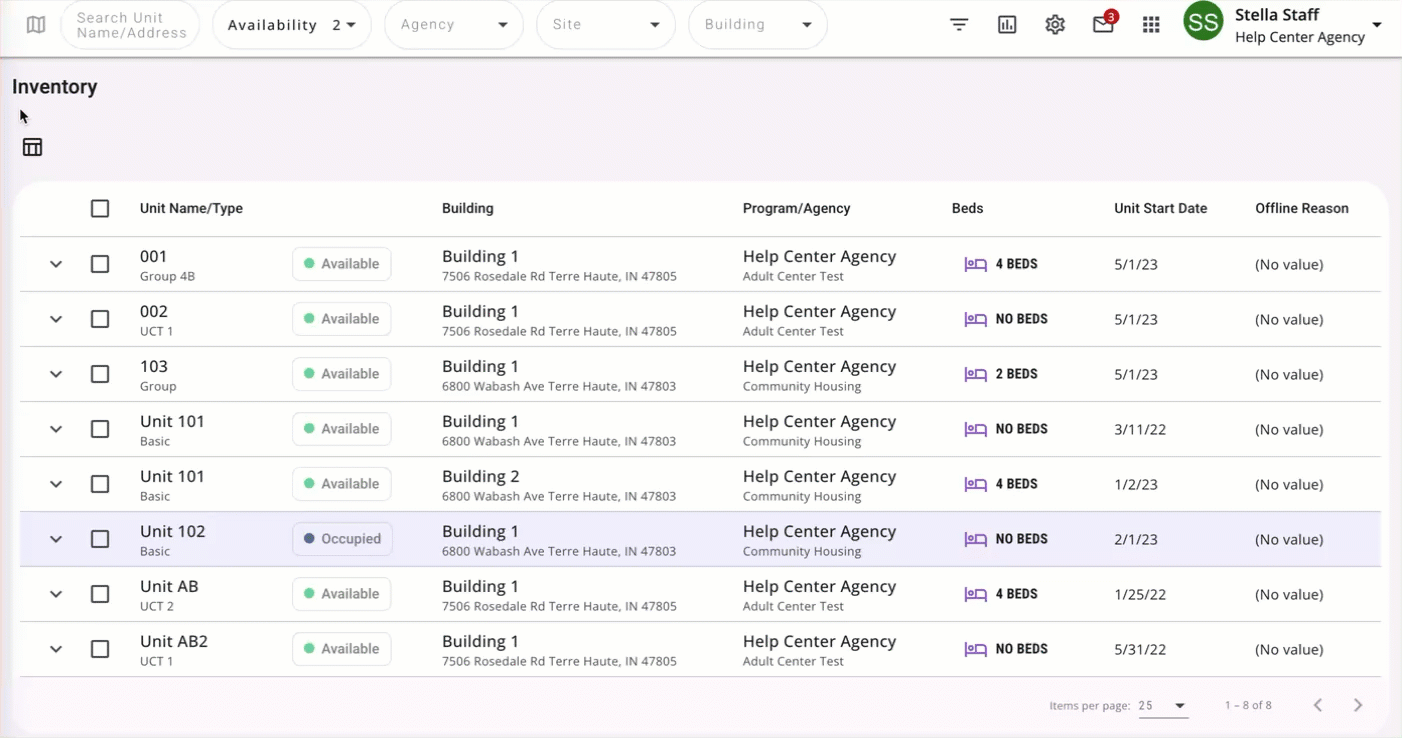Check the box for unit 103
The height and width of the screenshot is (738, 1402).
click(100, 374)
